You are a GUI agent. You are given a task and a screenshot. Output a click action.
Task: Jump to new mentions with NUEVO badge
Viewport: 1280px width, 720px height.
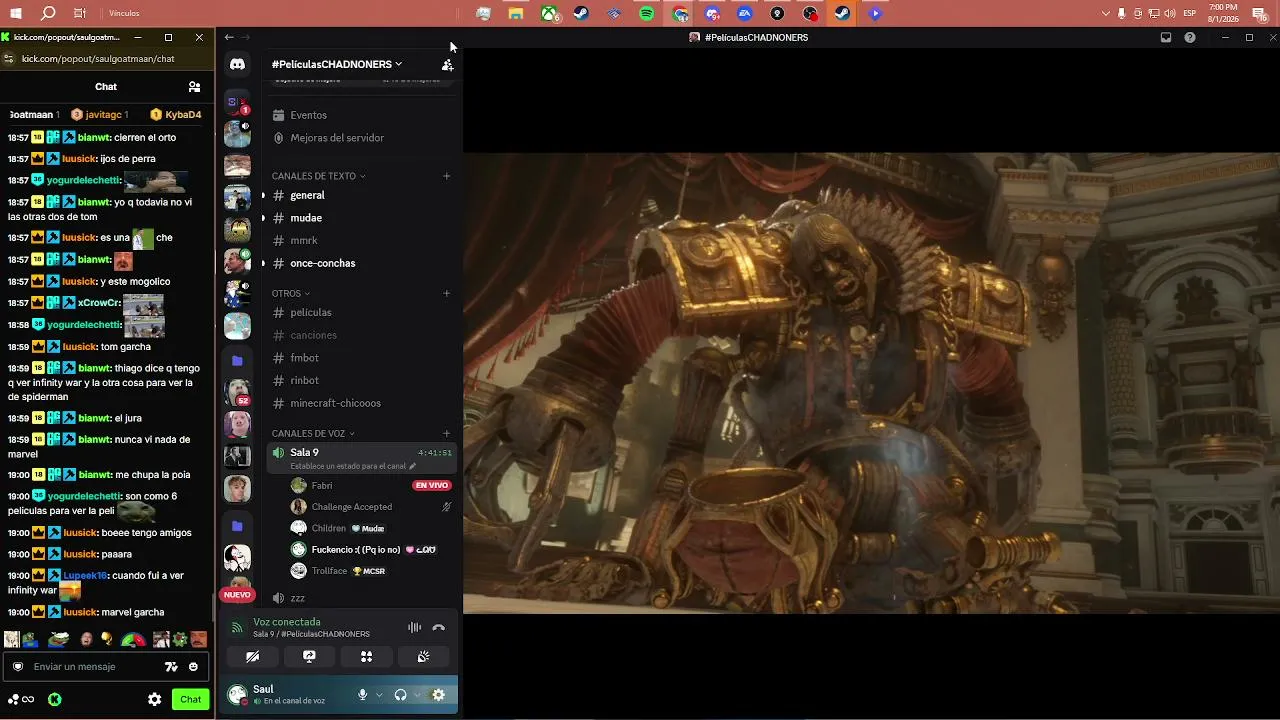(237, 595)
